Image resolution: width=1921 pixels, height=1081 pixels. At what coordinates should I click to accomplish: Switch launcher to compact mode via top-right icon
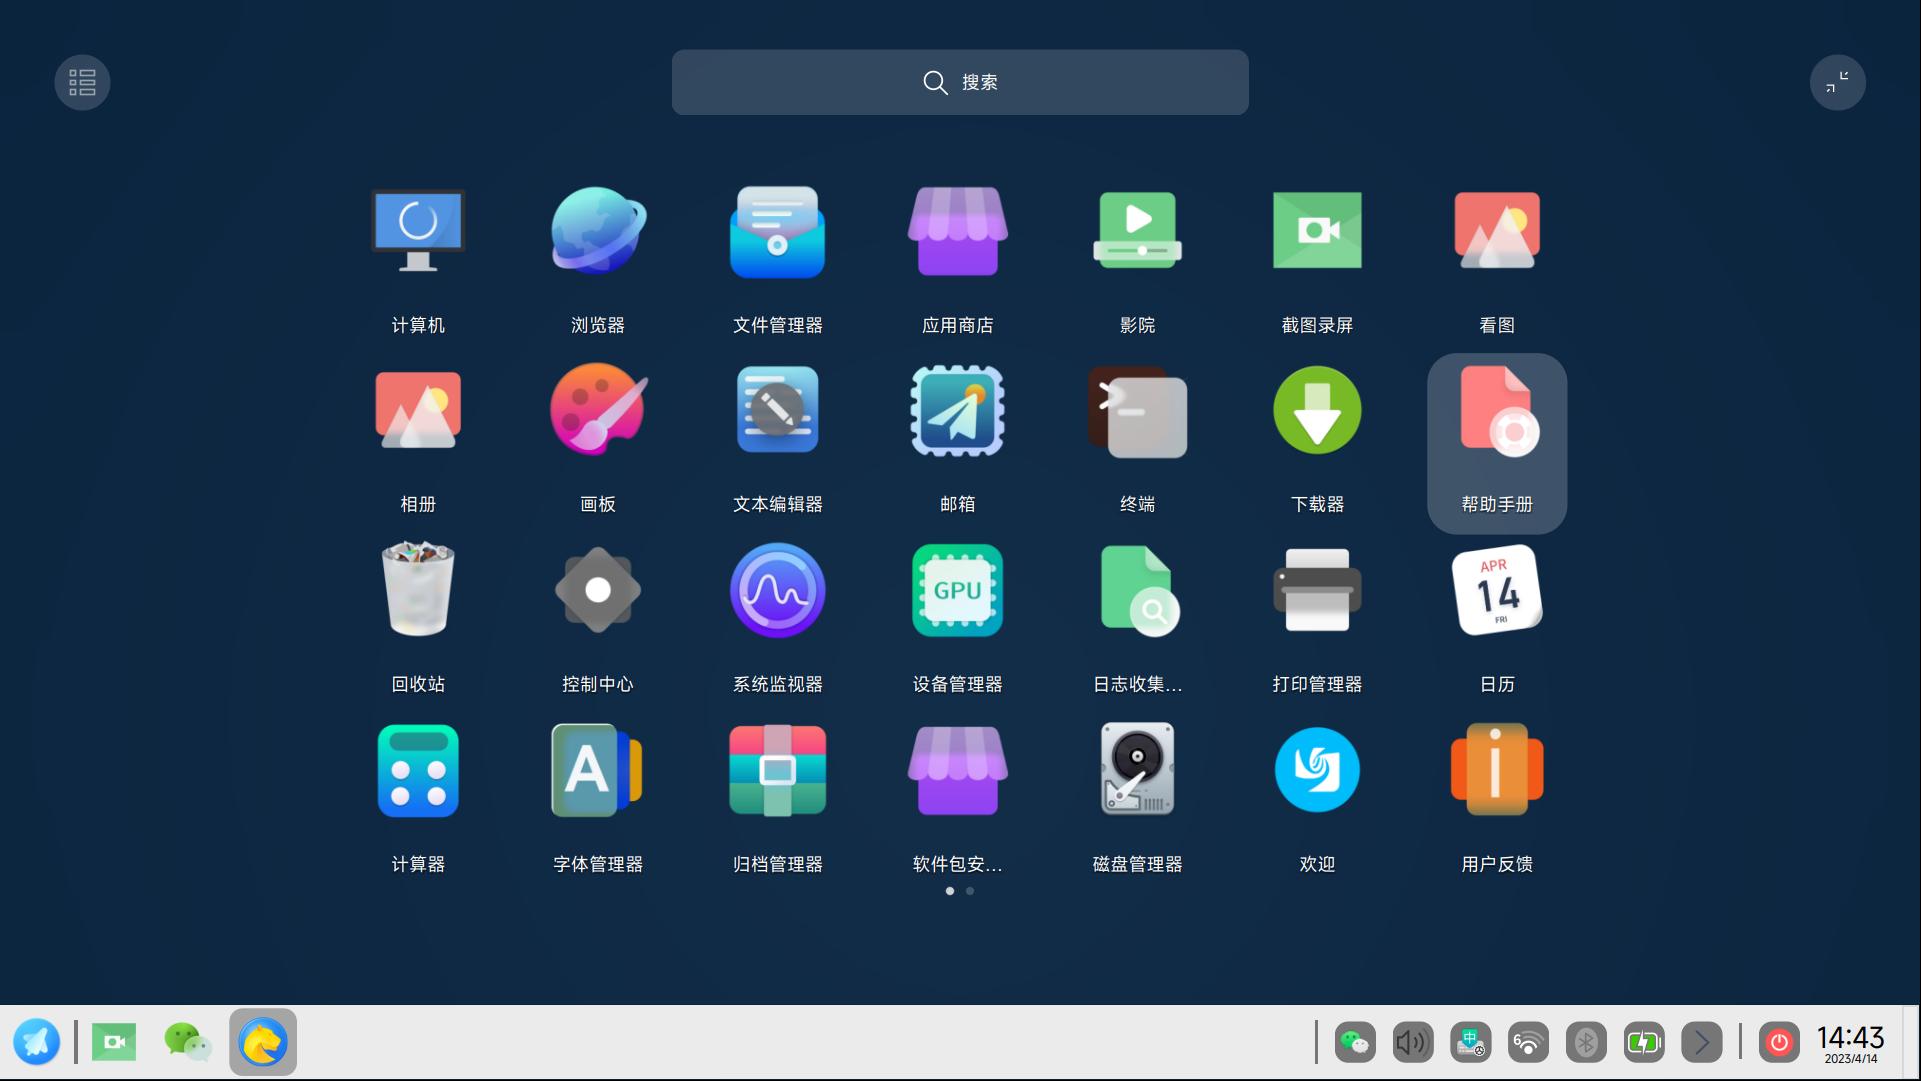(x=1838, y=82)
